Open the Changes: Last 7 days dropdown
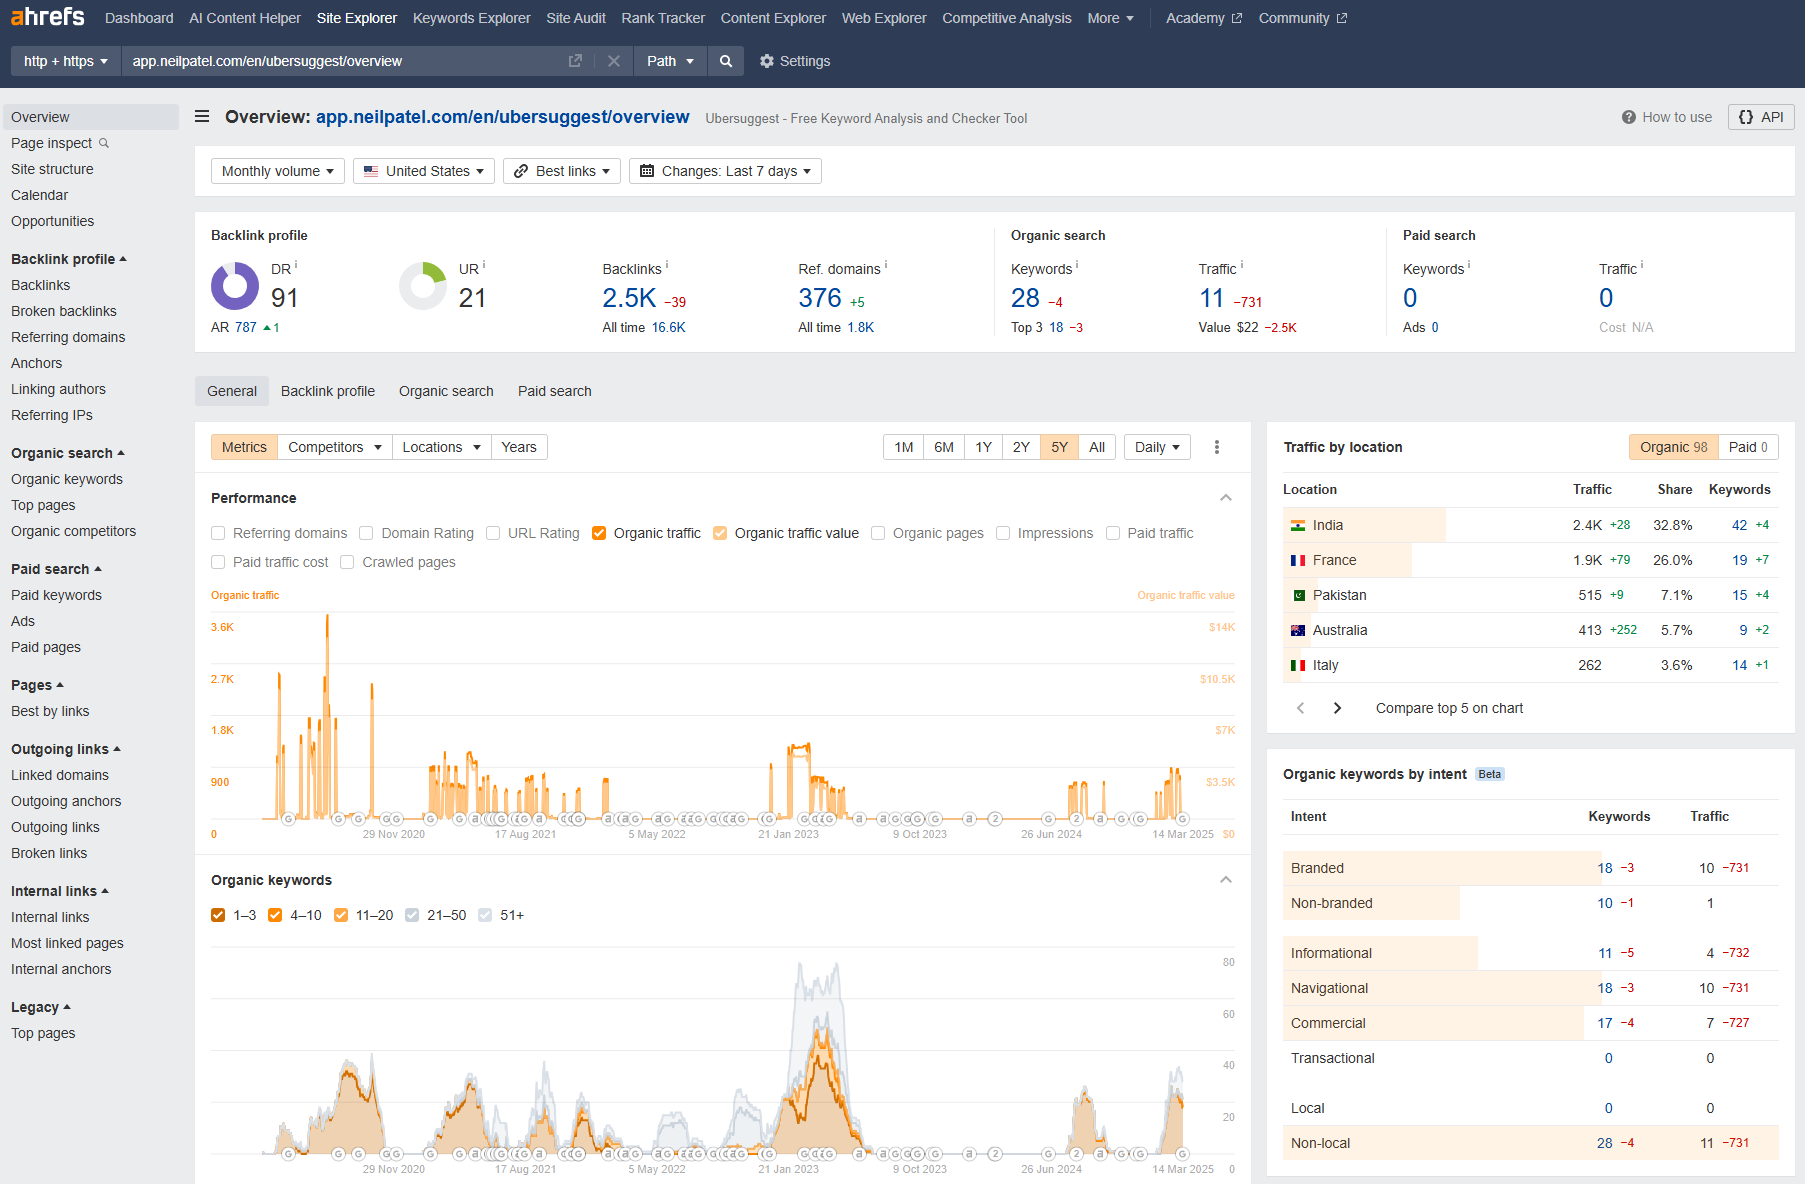Screen dimensions: 1805x1184 tap(725, 171)
